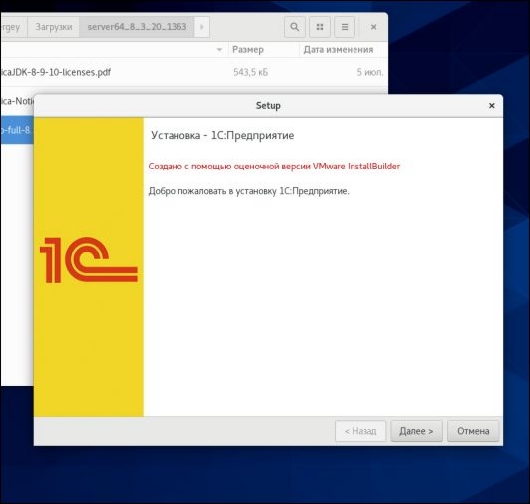Select the highlighted file row behind the dialog

coord(17,130)
